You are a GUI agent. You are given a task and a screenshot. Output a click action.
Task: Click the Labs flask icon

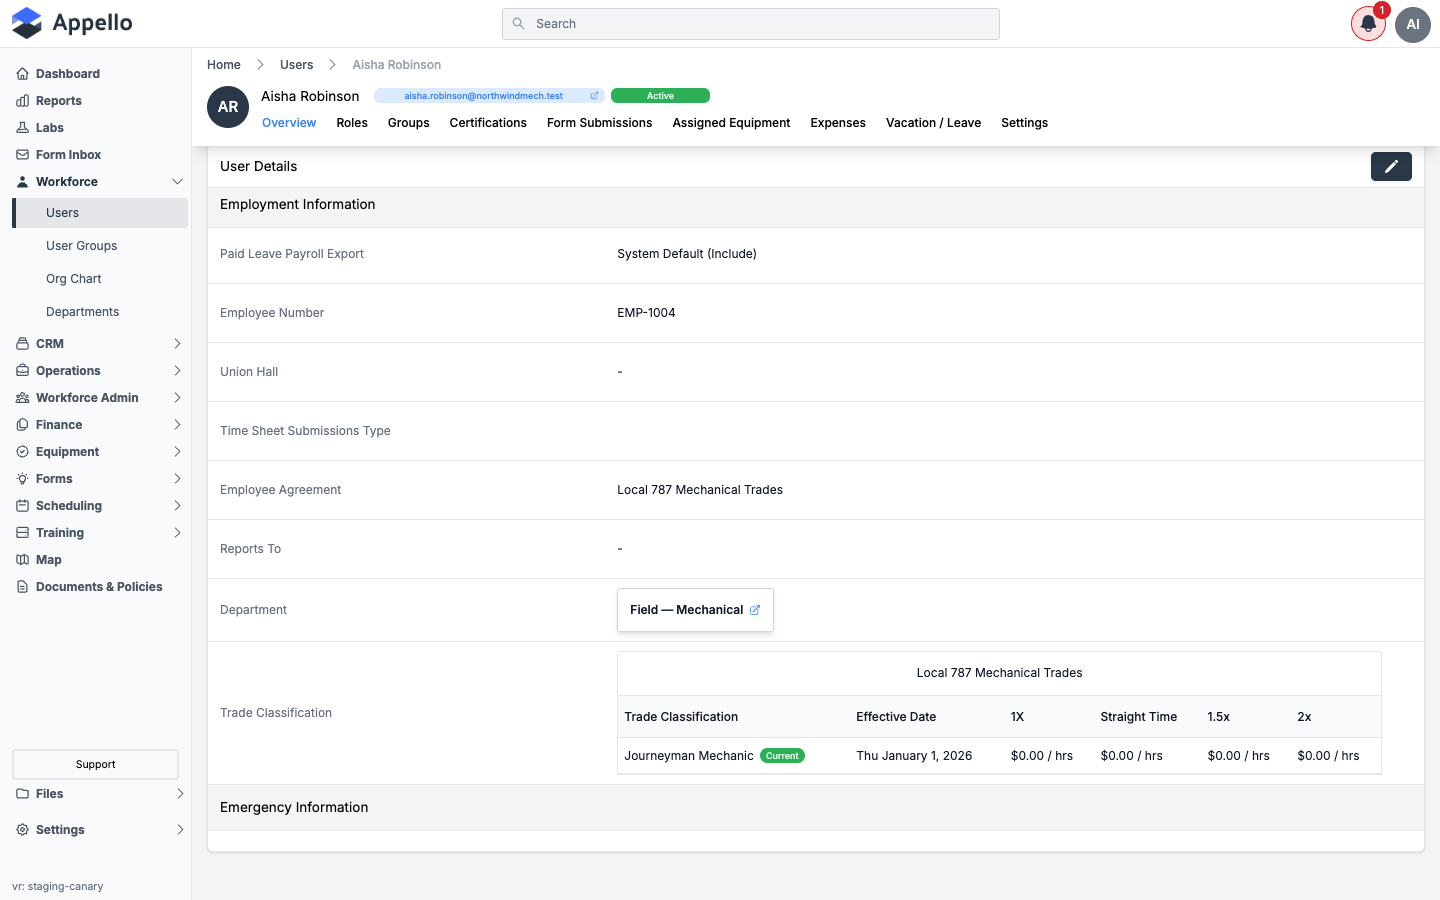tap(22, 128)
